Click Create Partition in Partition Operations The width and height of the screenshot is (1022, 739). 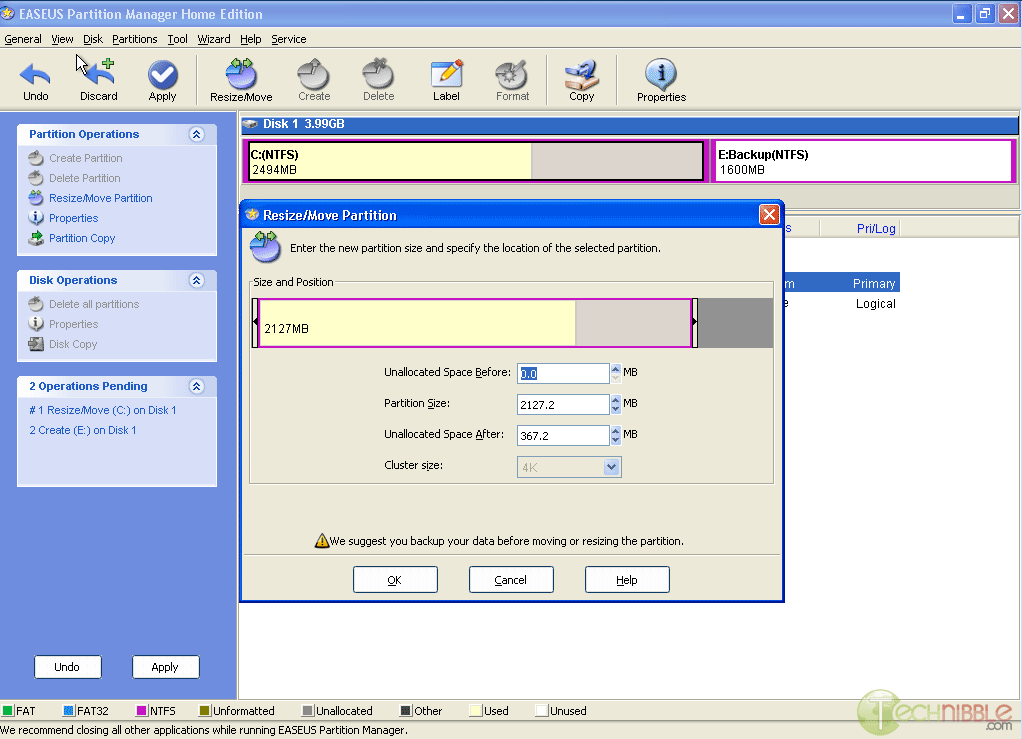[x=85, y=158]
